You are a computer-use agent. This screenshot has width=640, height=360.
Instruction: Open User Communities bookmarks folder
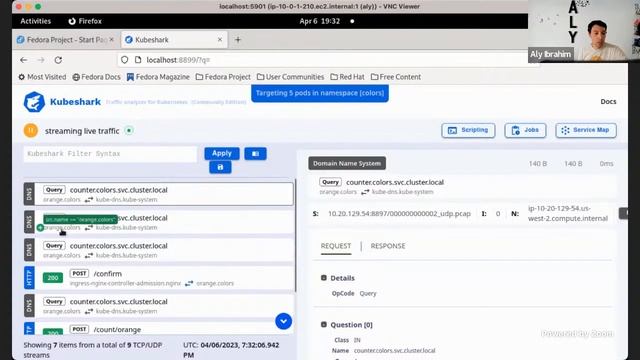pos(291,77)
